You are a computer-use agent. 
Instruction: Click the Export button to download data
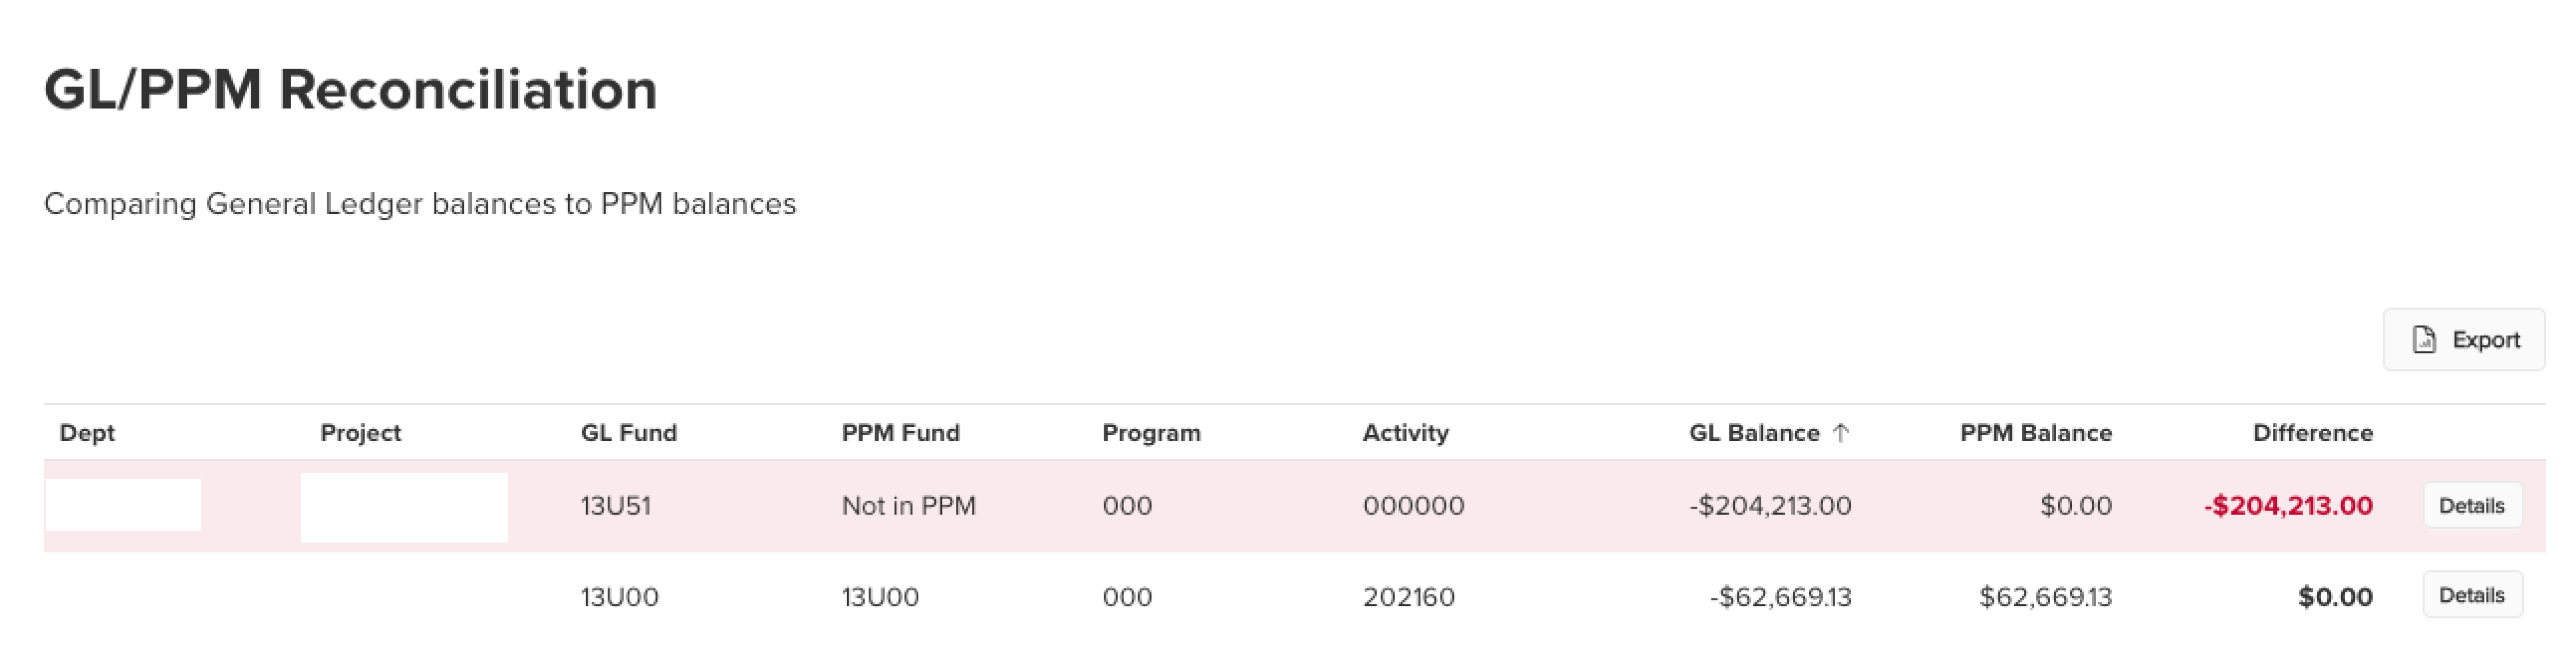pos(2462,339)
